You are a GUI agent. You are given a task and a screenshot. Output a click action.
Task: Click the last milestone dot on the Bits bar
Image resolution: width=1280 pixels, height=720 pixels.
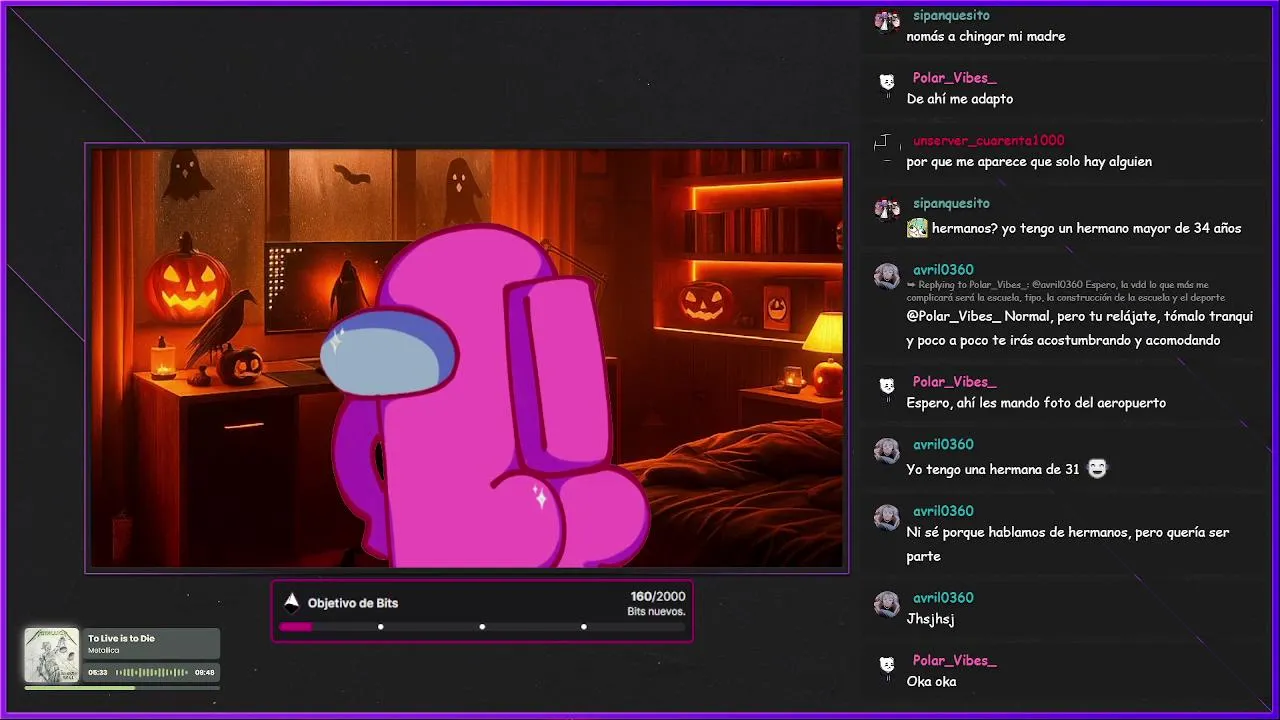tap(583, 627)
